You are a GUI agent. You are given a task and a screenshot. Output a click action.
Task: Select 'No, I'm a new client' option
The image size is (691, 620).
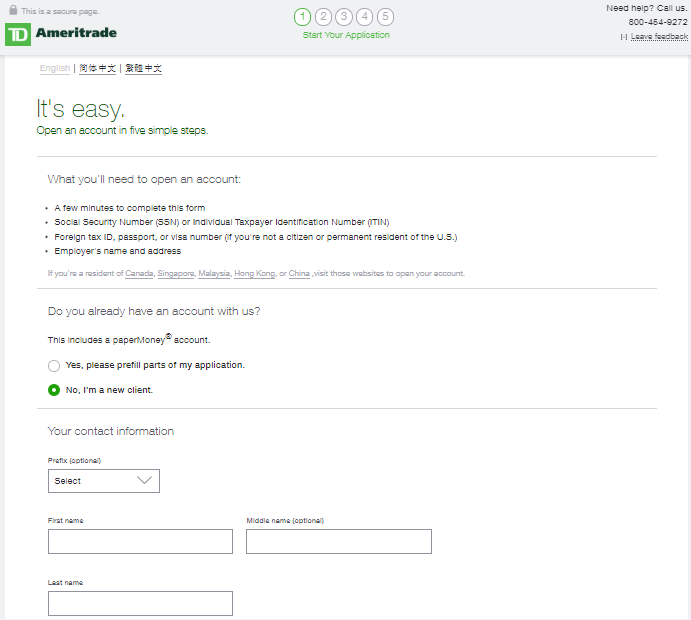click(x=54, y=390)
